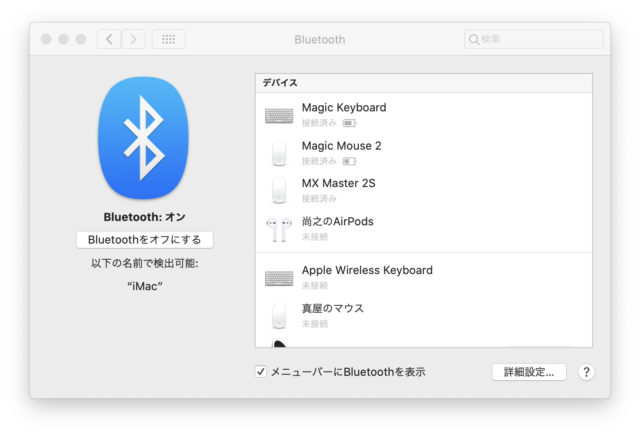Open 詳細設定... advanced settings

[529, 372]
